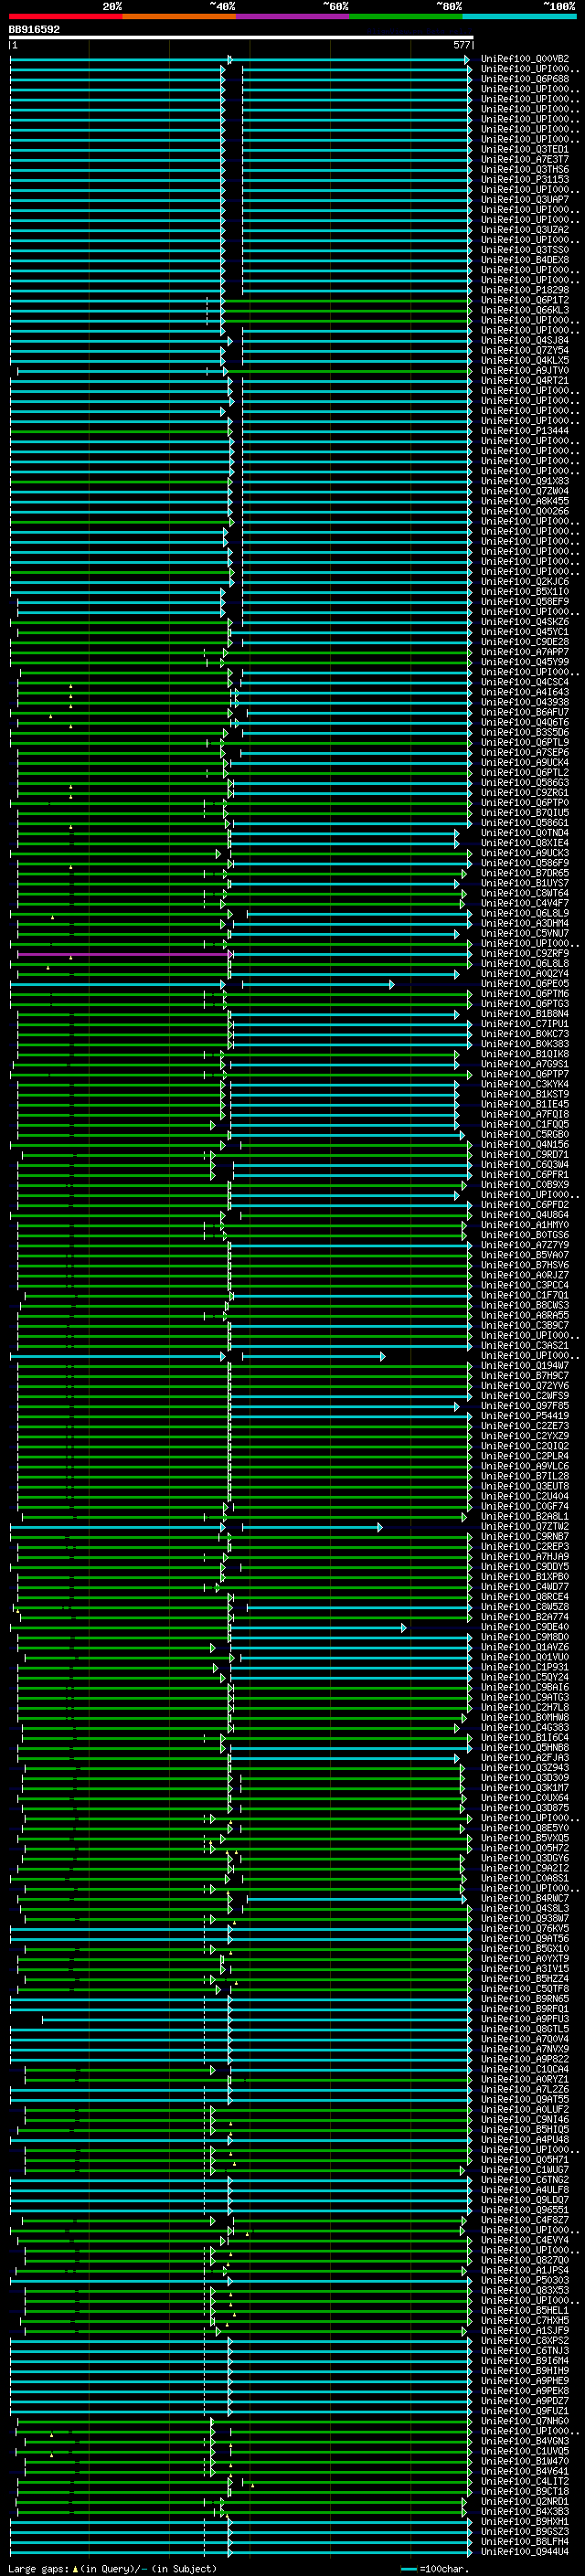585x2576 pixels.
Task: Select hit label UniRef100_B7QIU5
Action: (x=525, y=813)
